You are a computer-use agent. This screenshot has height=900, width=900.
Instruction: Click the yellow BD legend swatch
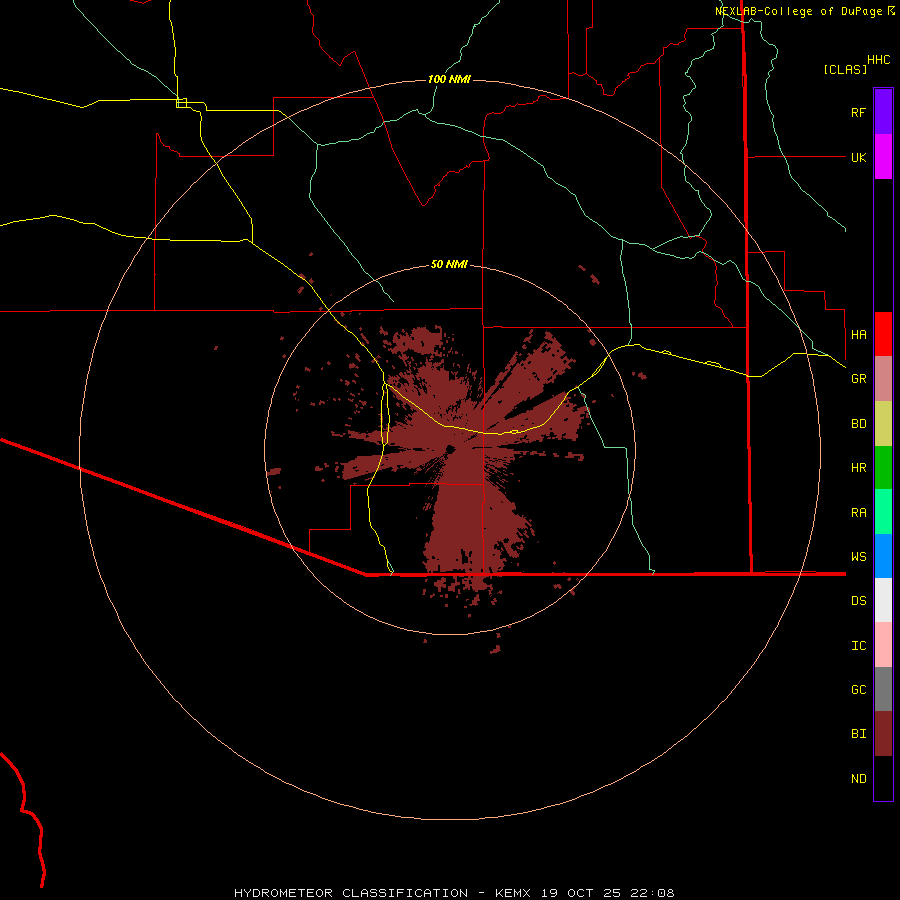883,424
